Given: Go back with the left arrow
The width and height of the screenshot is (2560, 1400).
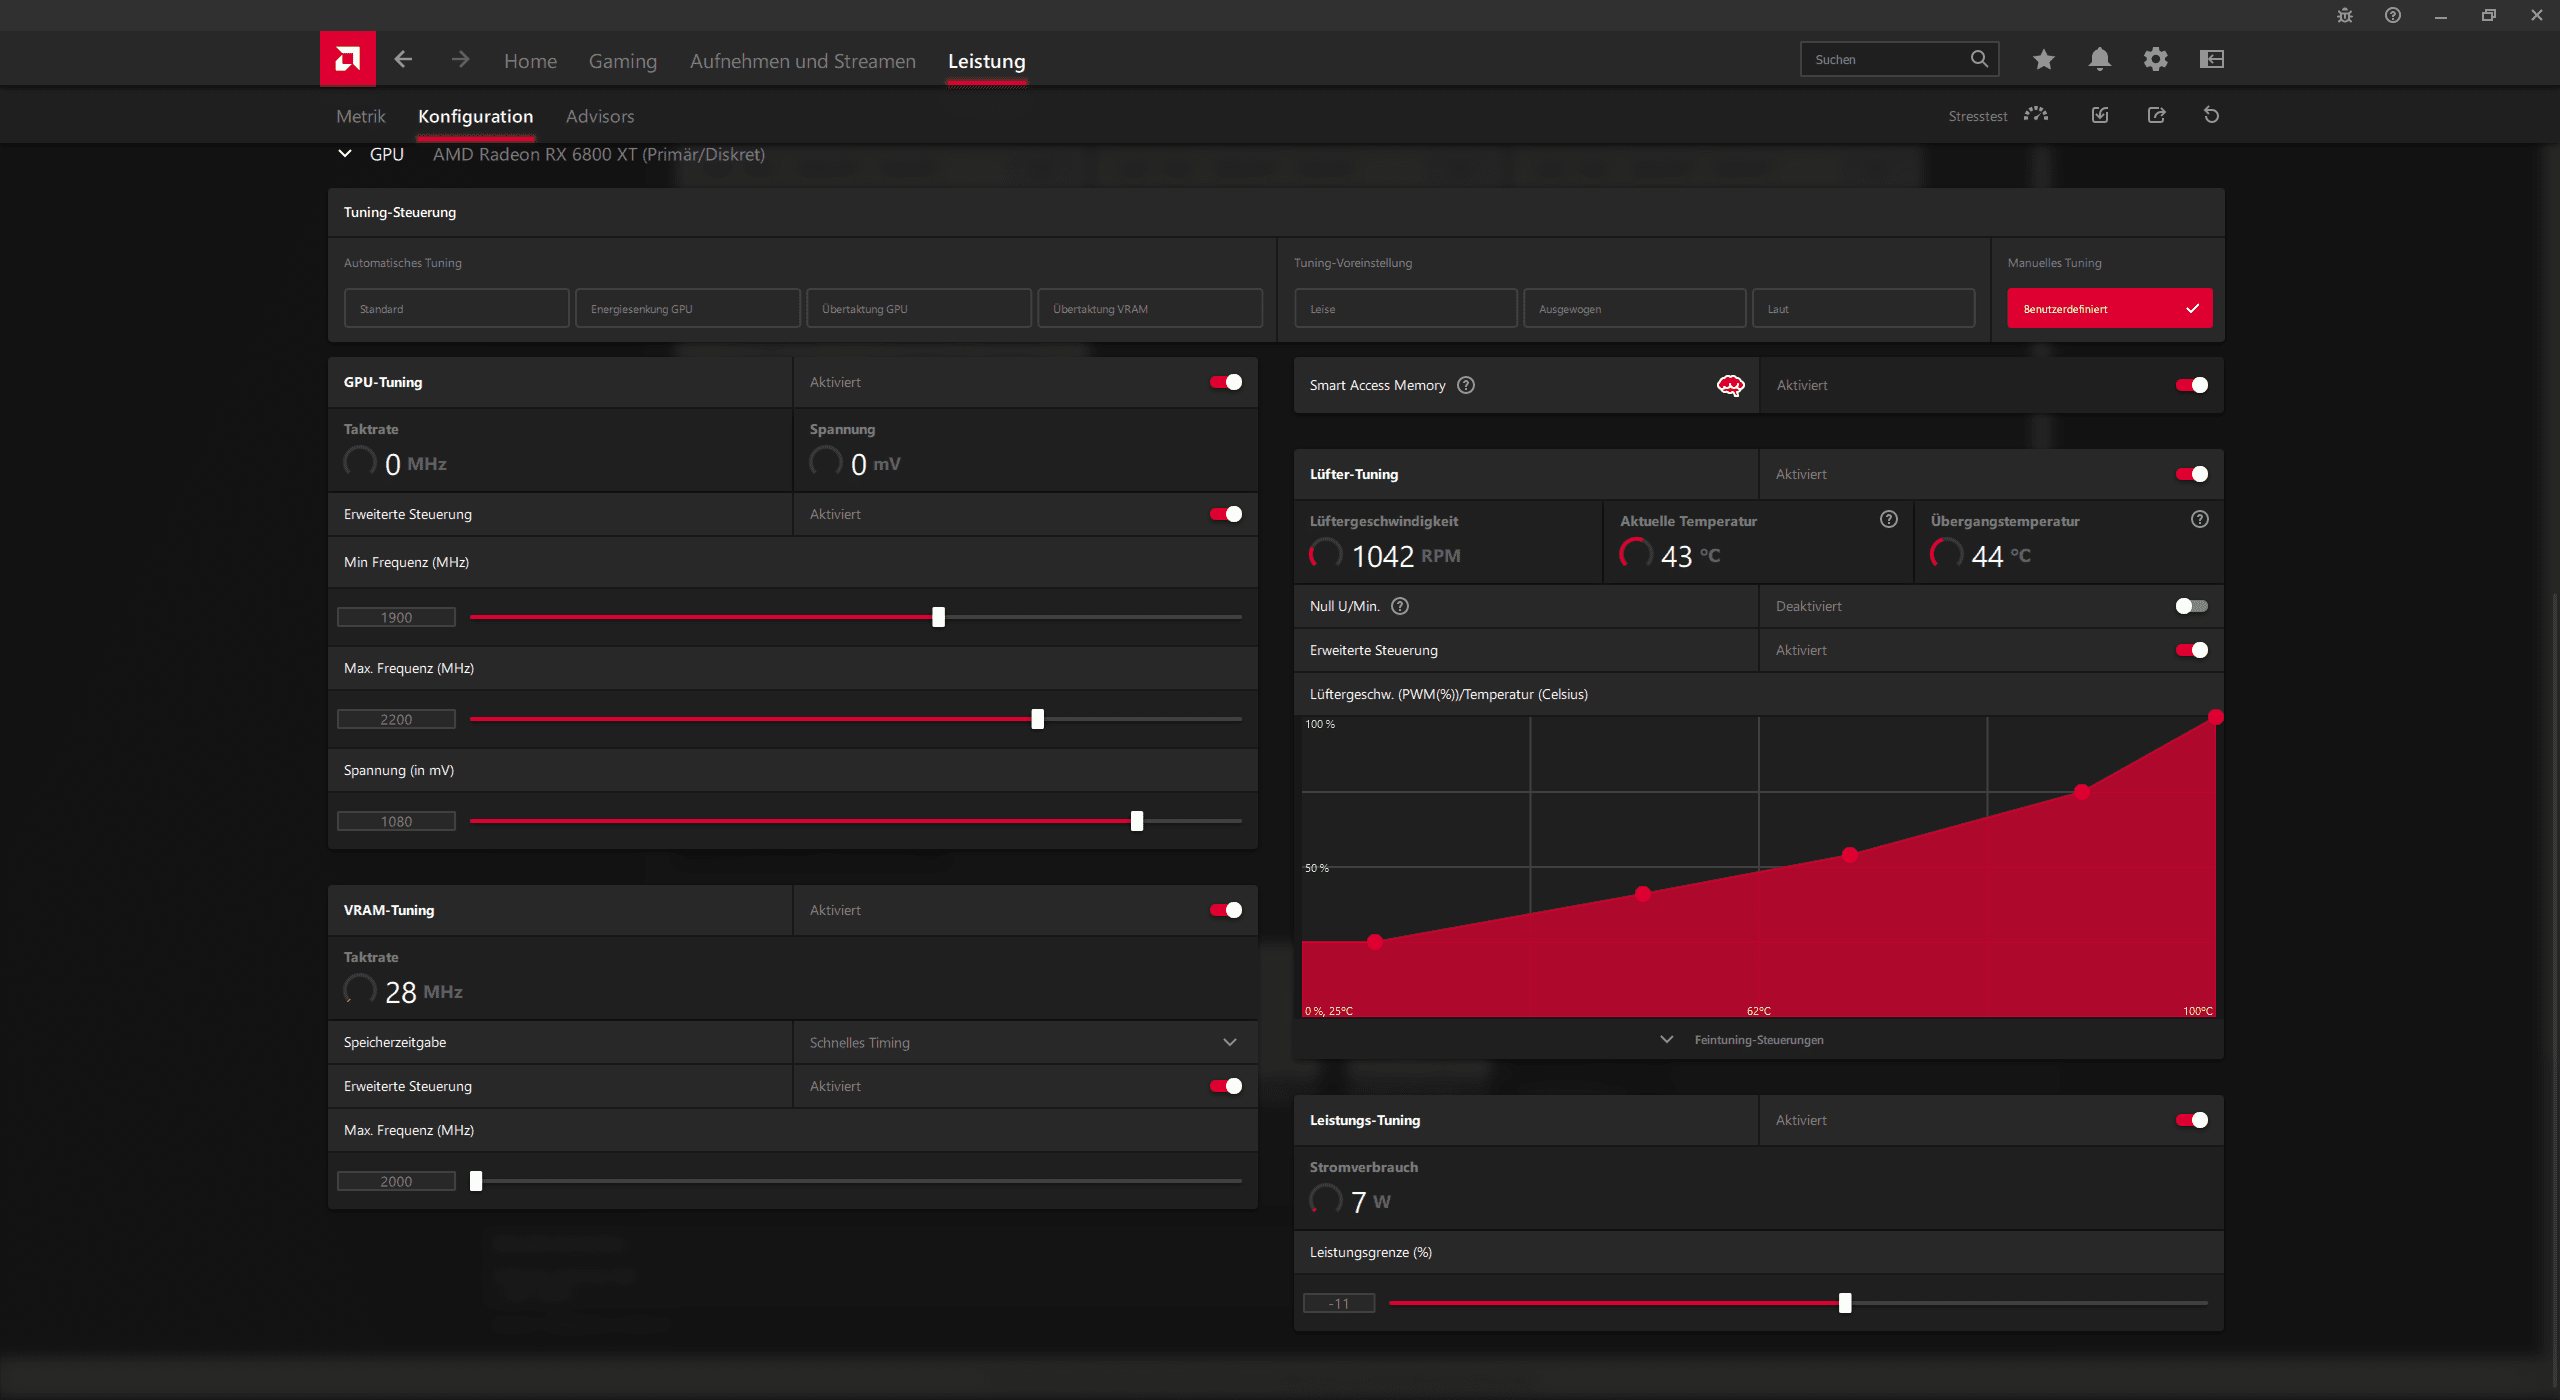Looking at the screenshot, I should coord(403,60).
